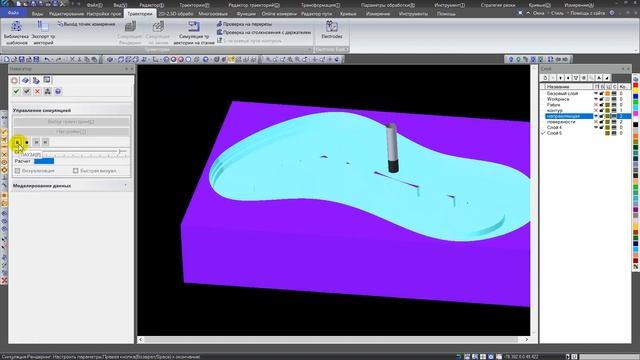The width and height of the screenshot is (640, 360).
Task: Toggle visibility of Workpiece layer
Action: pyautogui.click(x=596, y=99)
